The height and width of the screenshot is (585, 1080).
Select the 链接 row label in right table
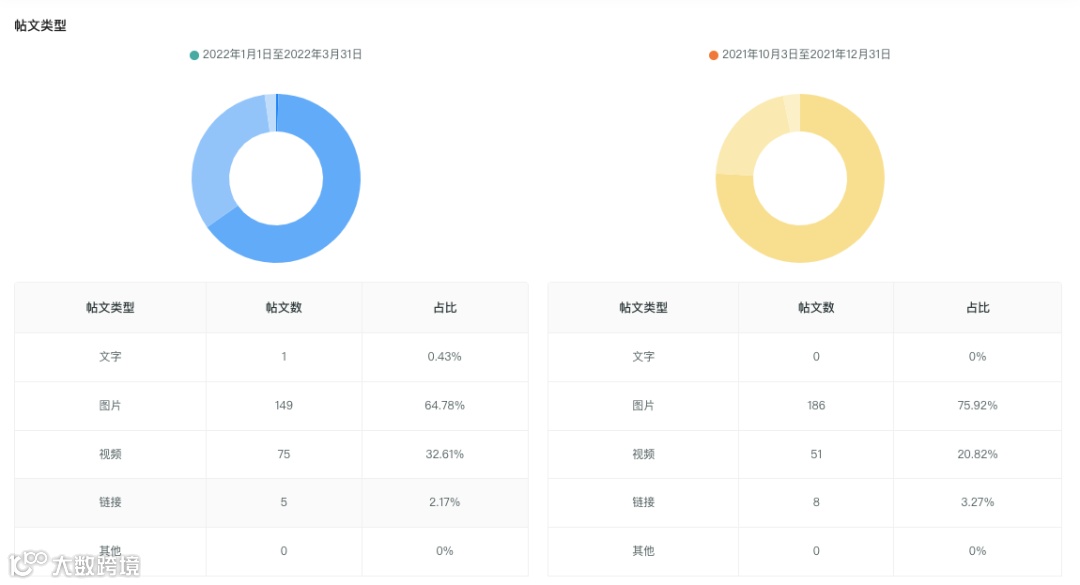tap(643, 502)
